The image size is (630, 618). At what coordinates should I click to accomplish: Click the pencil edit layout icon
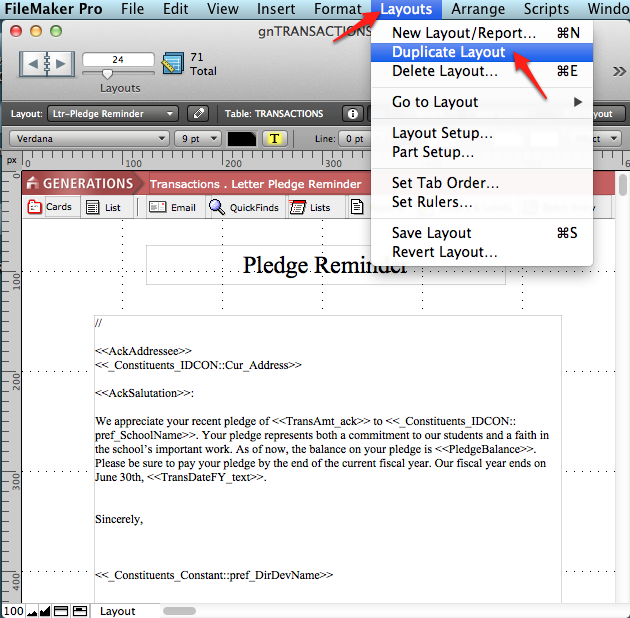pos(199,114)
